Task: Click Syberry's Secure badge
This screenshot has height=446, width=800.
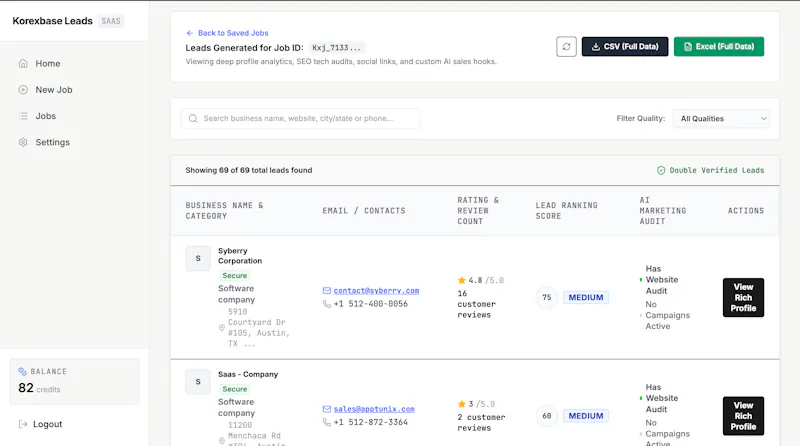Action: pos(235,276)
